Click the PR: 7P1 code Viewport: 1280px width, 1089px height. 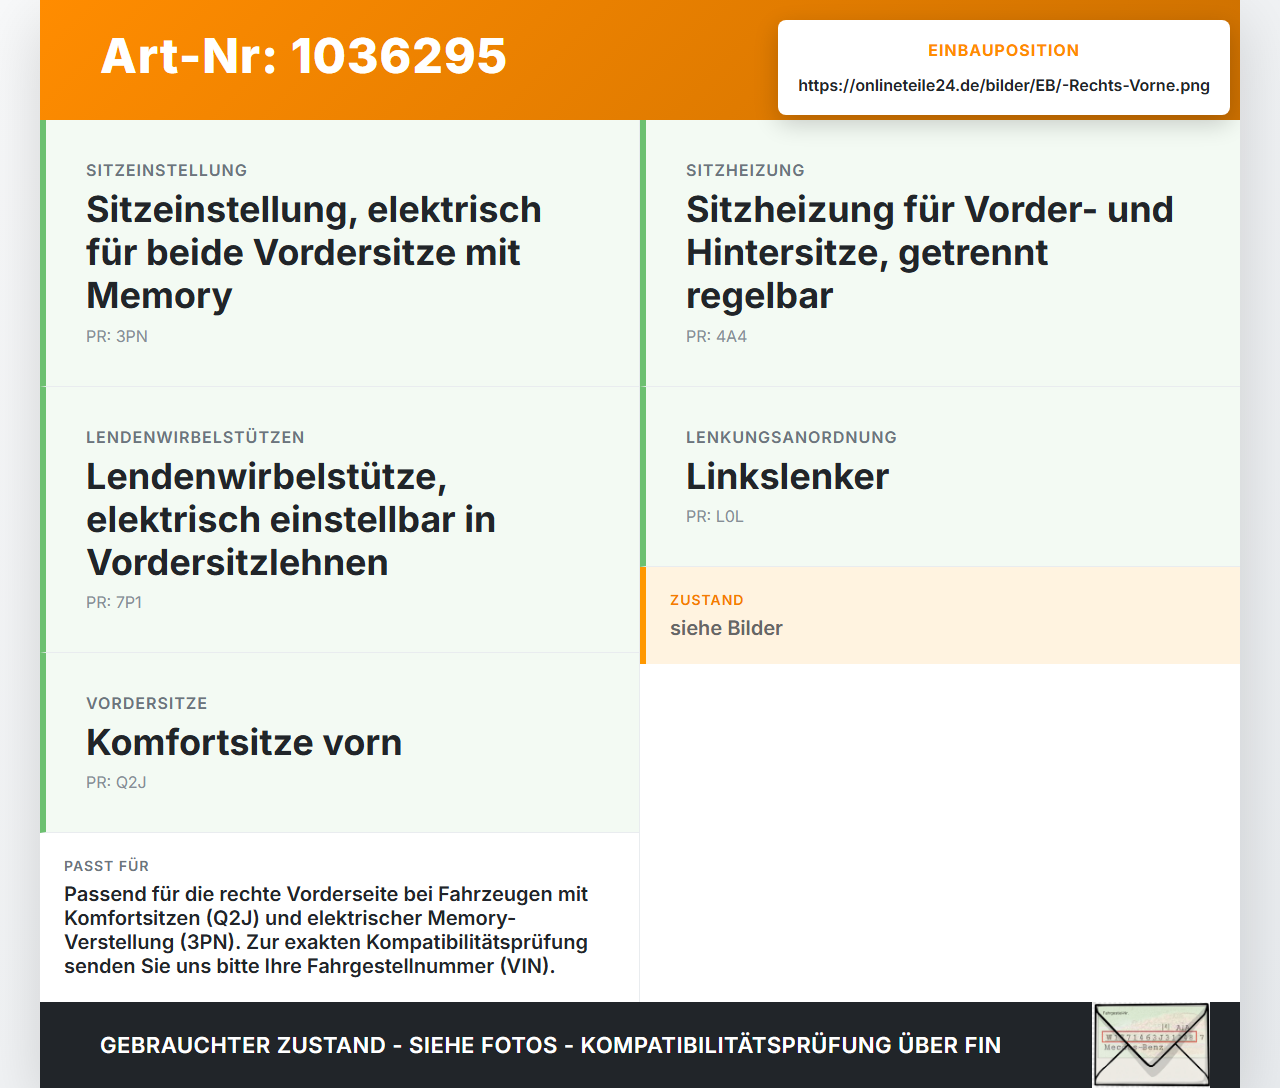(114, 602)
